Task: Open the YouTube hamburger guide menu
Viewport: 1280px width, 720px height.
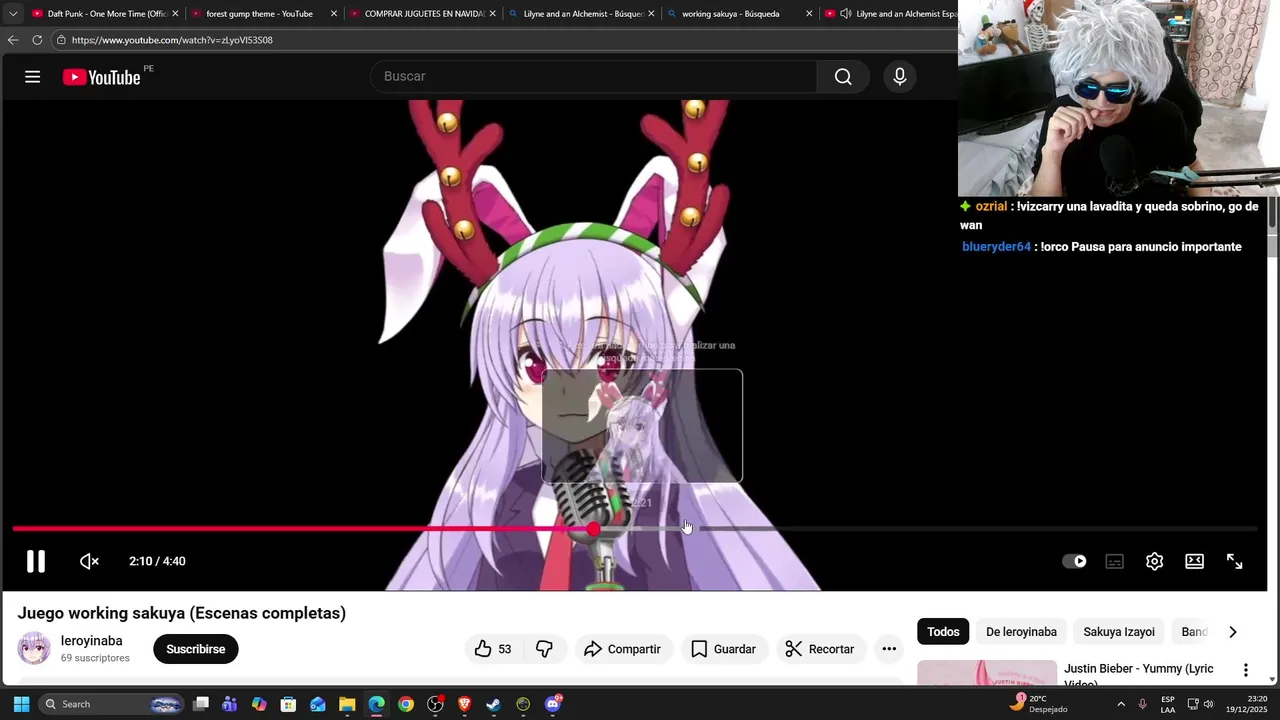Action: pyautogui.click(x=32, y=77)
